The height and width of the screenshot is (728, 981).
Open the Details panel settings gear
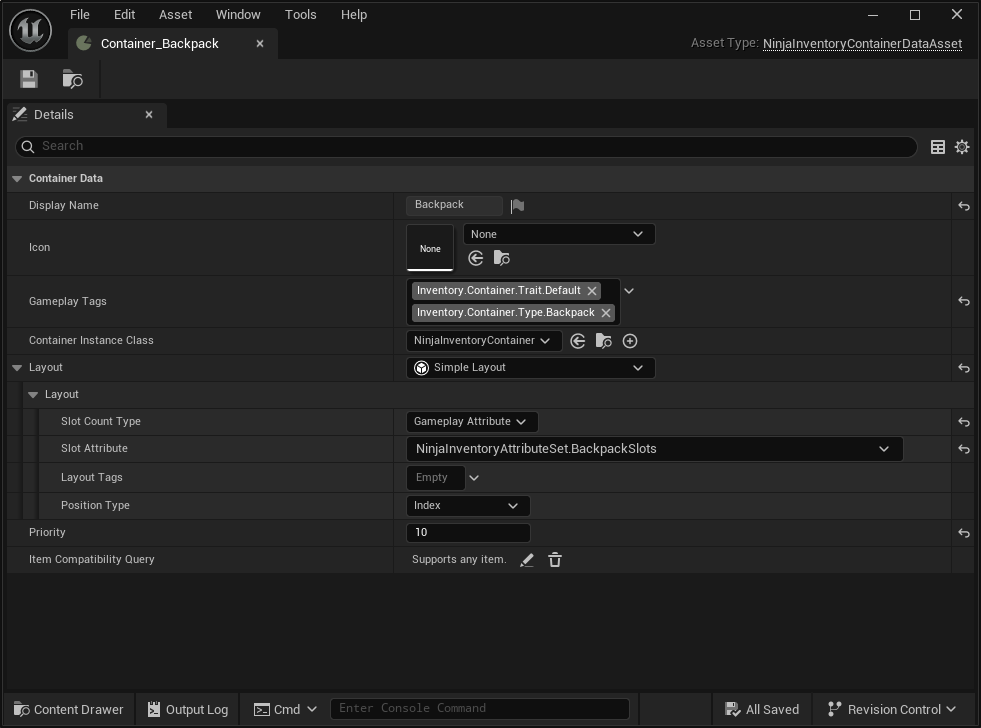961,146
